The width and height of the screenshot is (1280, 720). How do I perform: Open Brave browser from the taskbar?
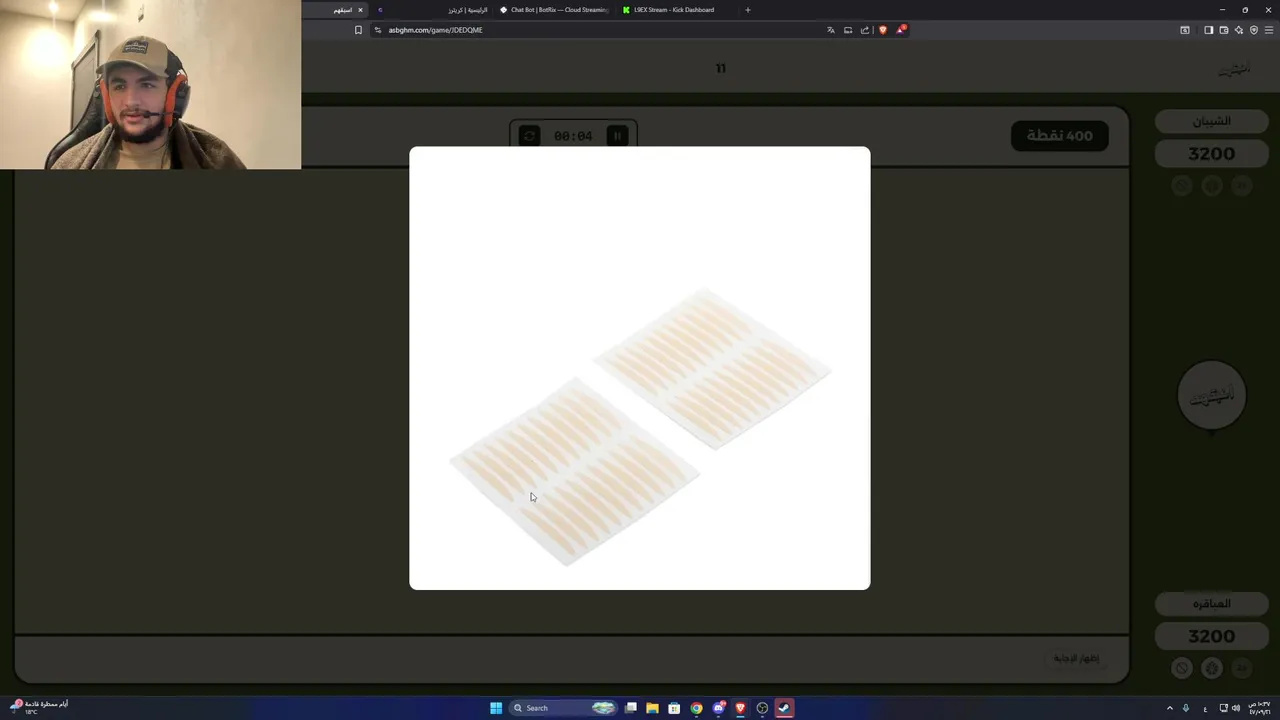point(740,708)
